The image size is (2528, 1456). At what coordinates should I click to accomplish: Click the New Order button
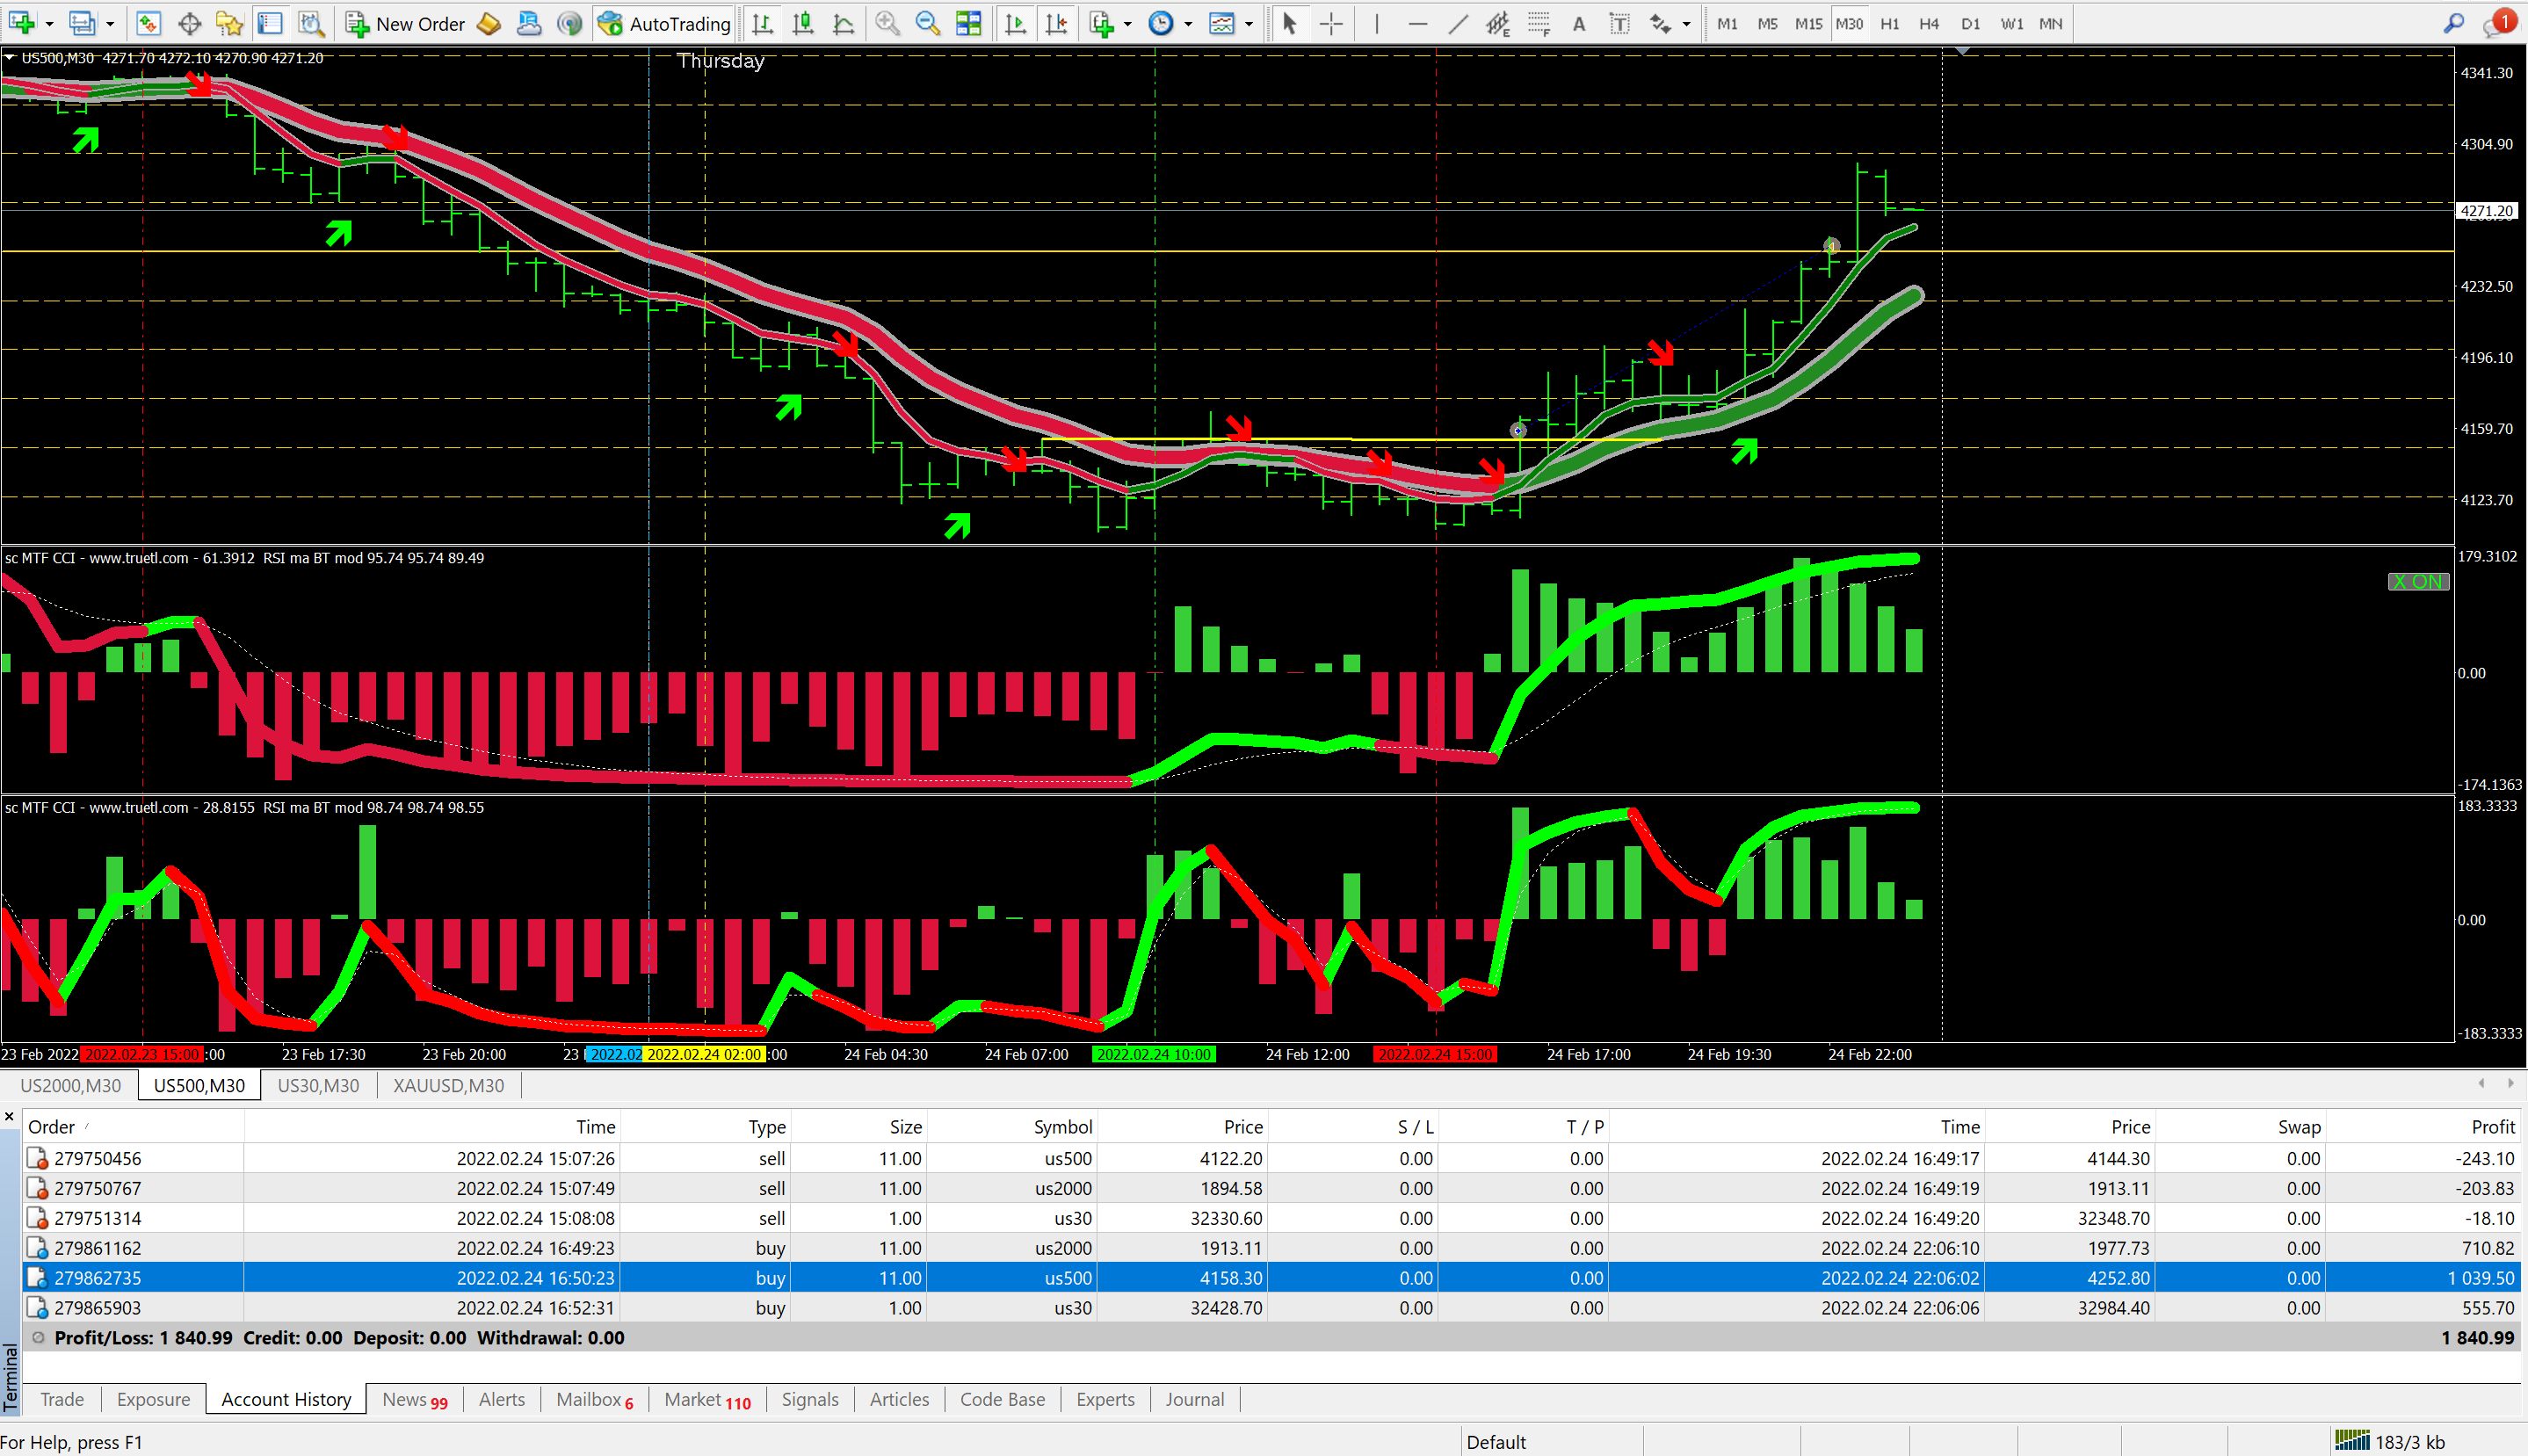[405, 23]
